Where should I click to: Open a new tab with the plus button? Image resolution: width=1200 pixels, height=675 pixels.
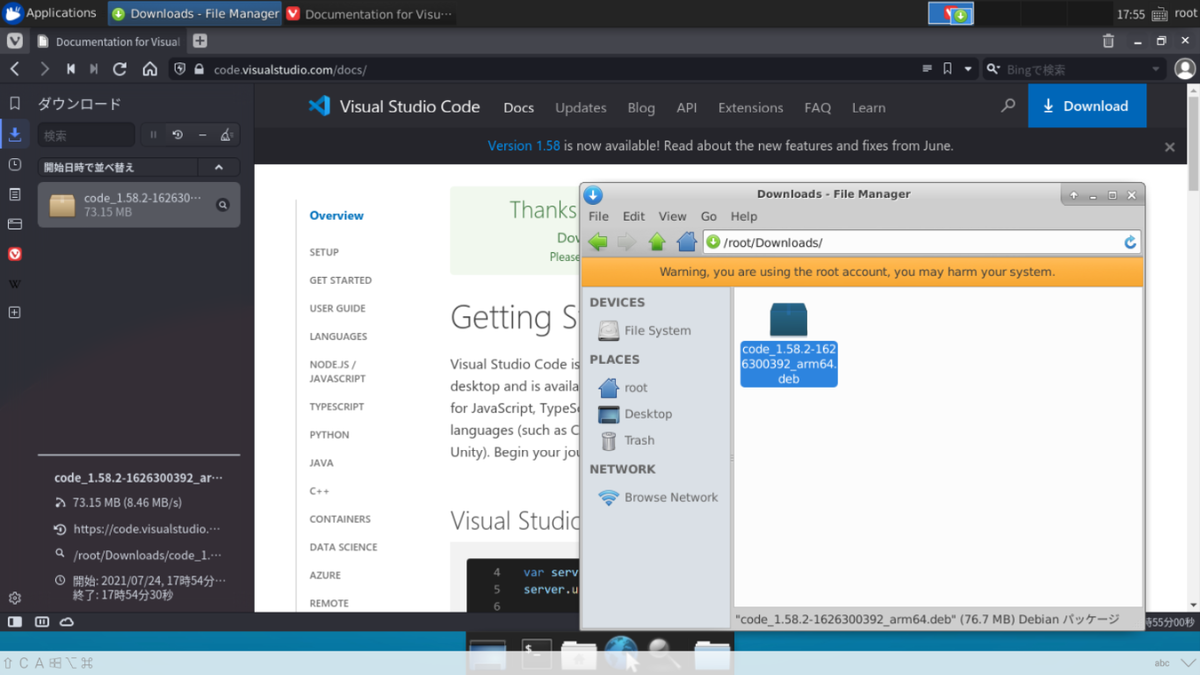(x=200, y=41)
